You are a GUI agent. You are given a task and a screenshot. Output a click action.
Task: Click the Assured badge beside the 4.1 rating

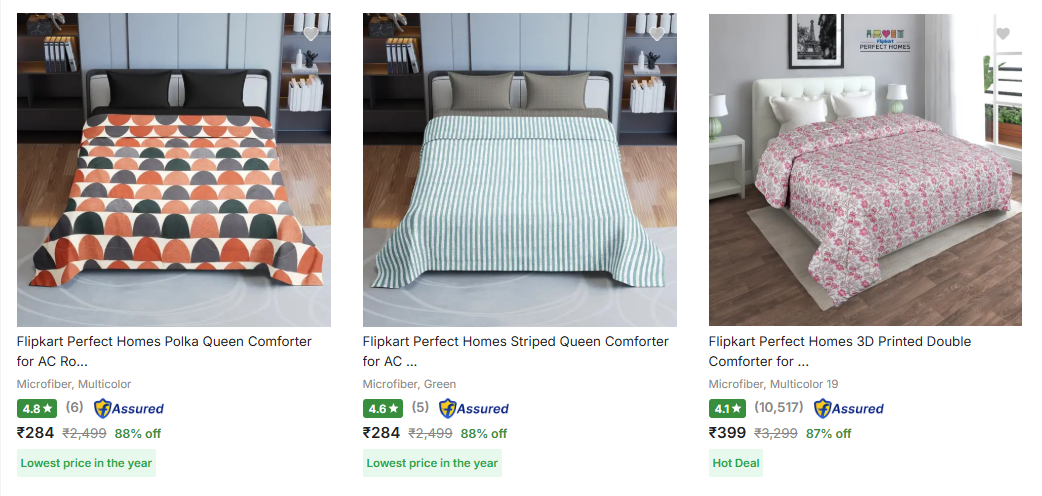[x=849, y=408]
